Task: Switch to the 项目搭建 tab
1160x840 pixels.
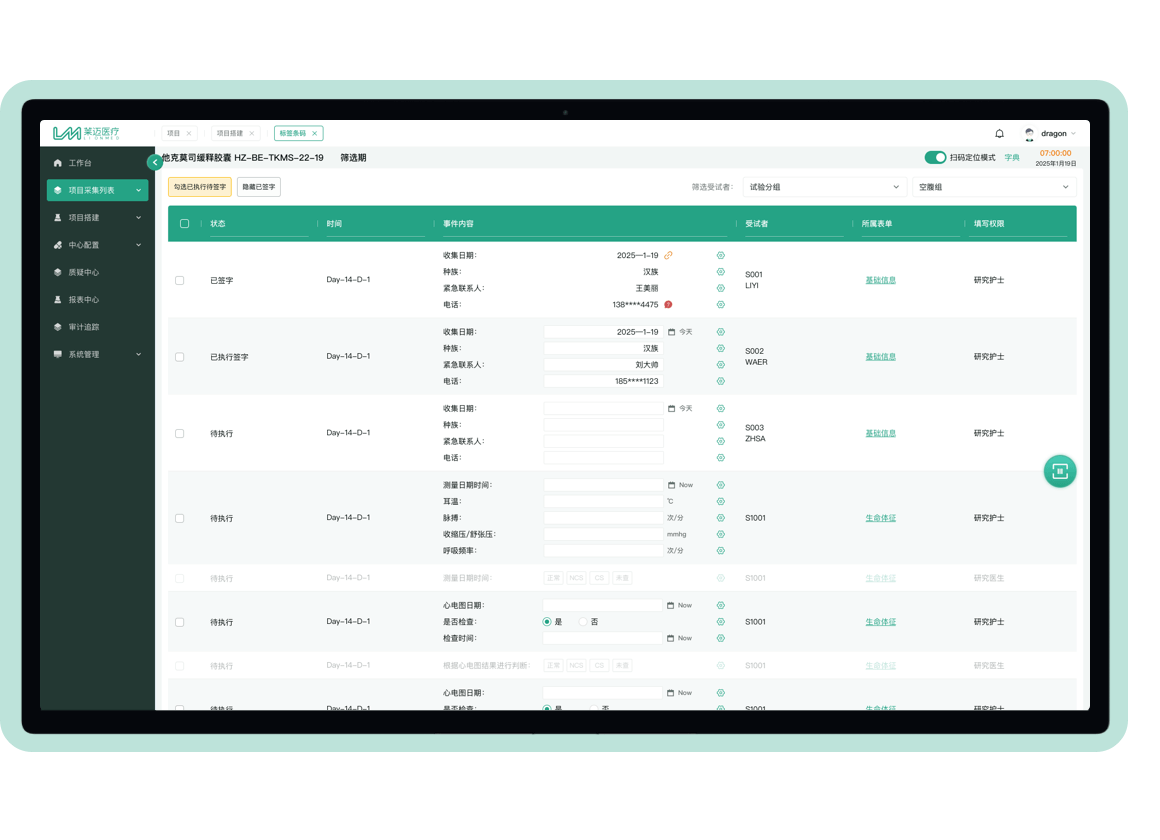Action: pyautogui.click(x=230, y=133)
